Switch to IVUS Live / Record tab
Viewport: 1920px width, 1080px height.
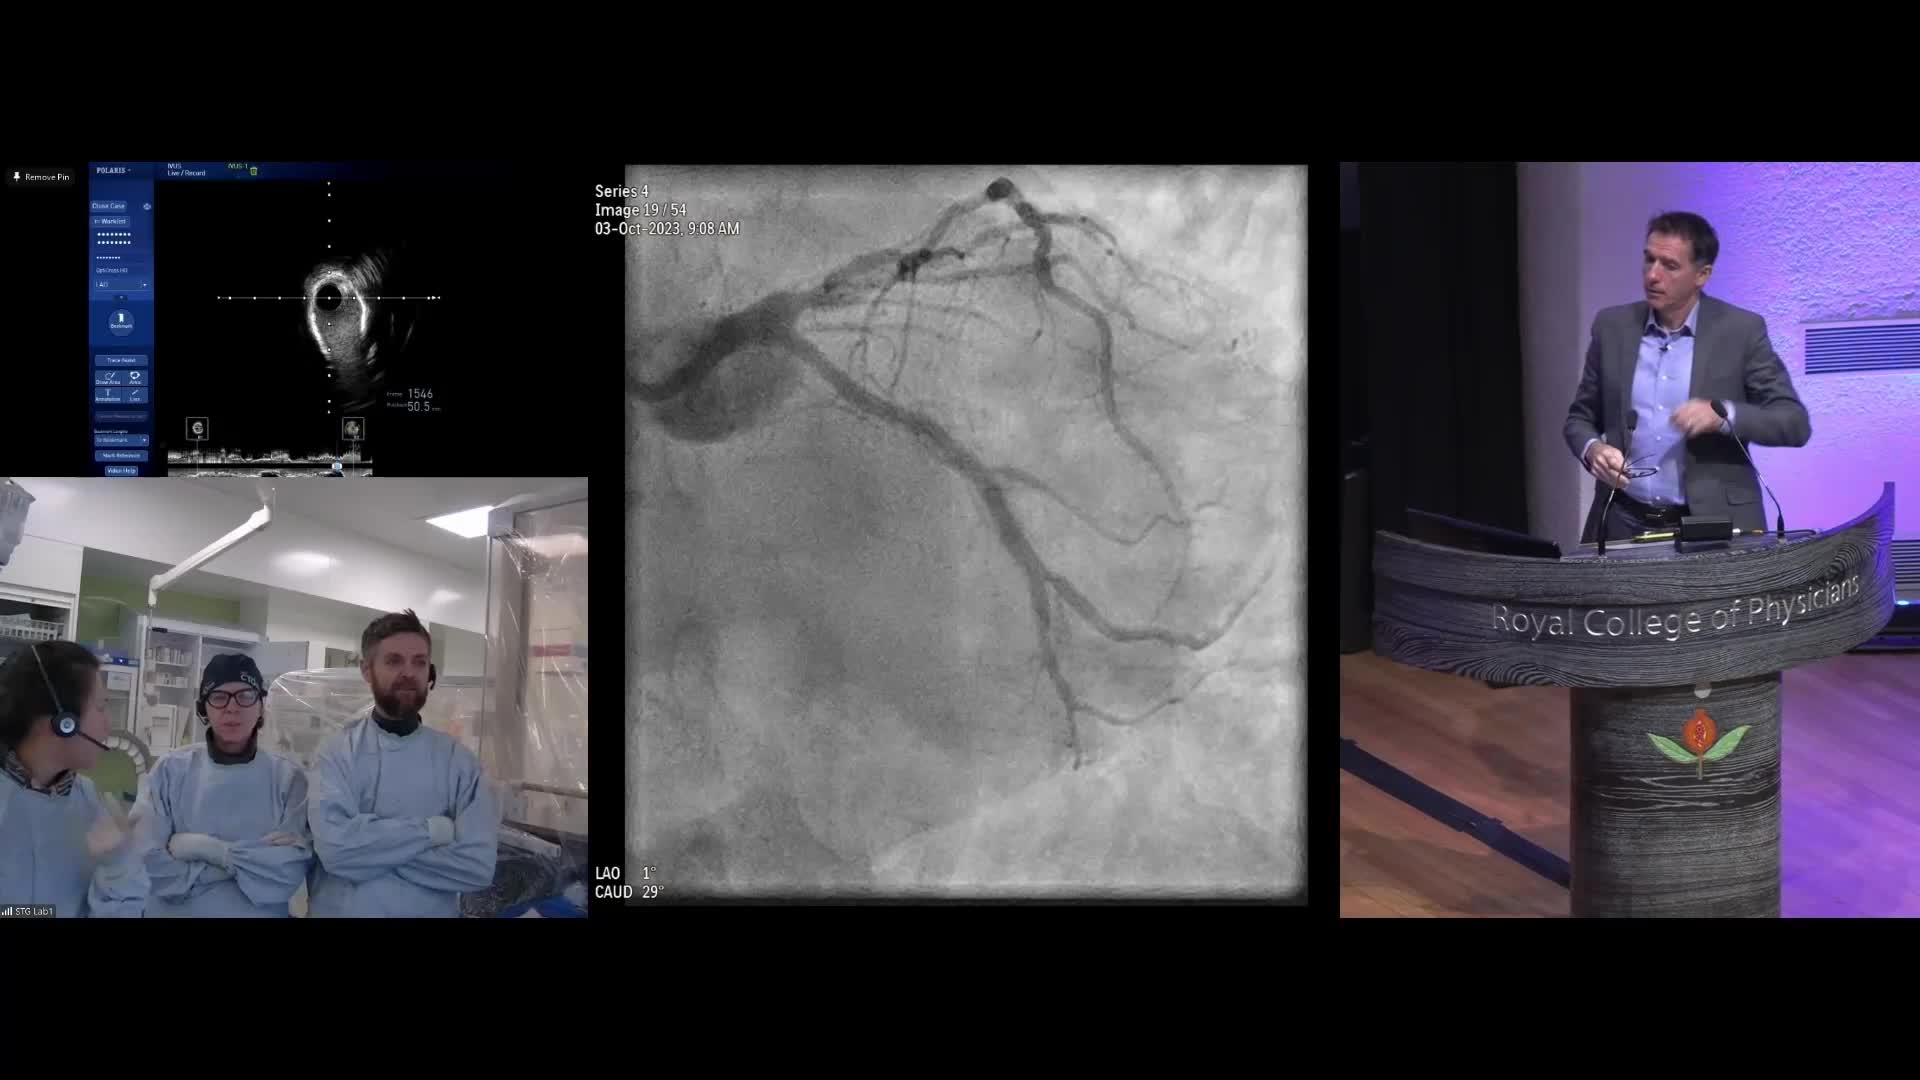[186, 170]
